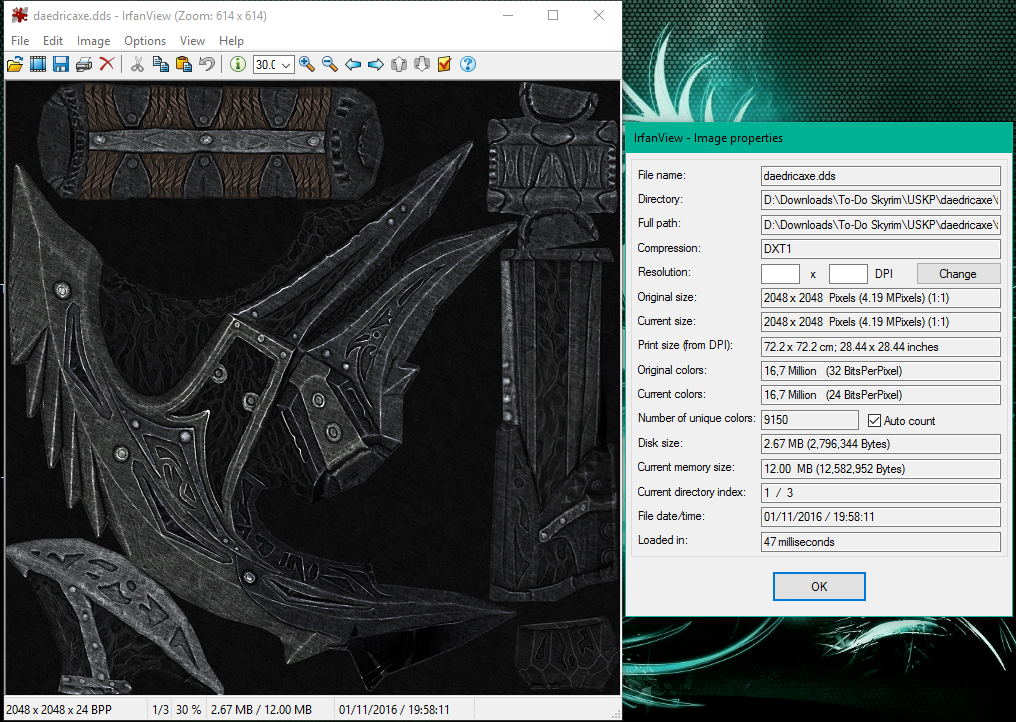Click the first Resolution DPI input field
The width and height of the screenshot is (1016, 722).
pyautogui.click(x=780, y=274)
